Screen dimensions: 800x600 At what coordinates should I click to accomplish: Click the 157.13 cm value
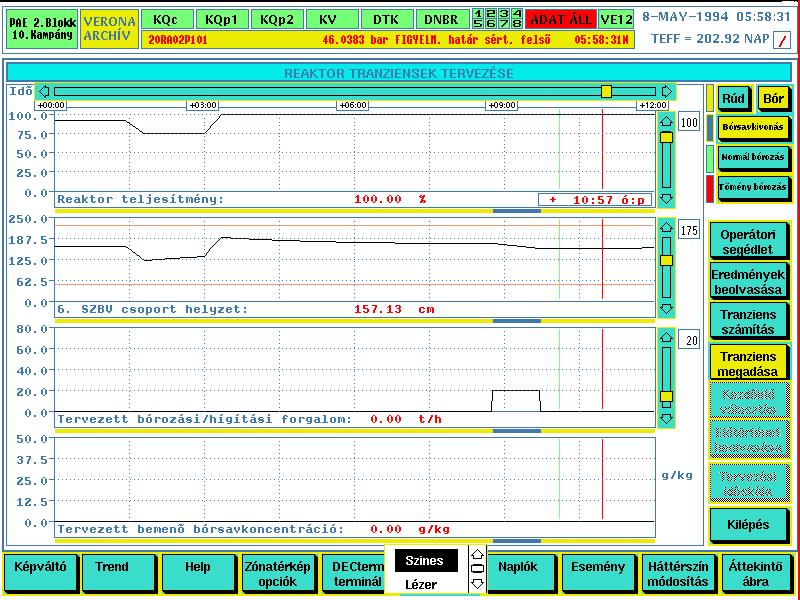[394, 309]
